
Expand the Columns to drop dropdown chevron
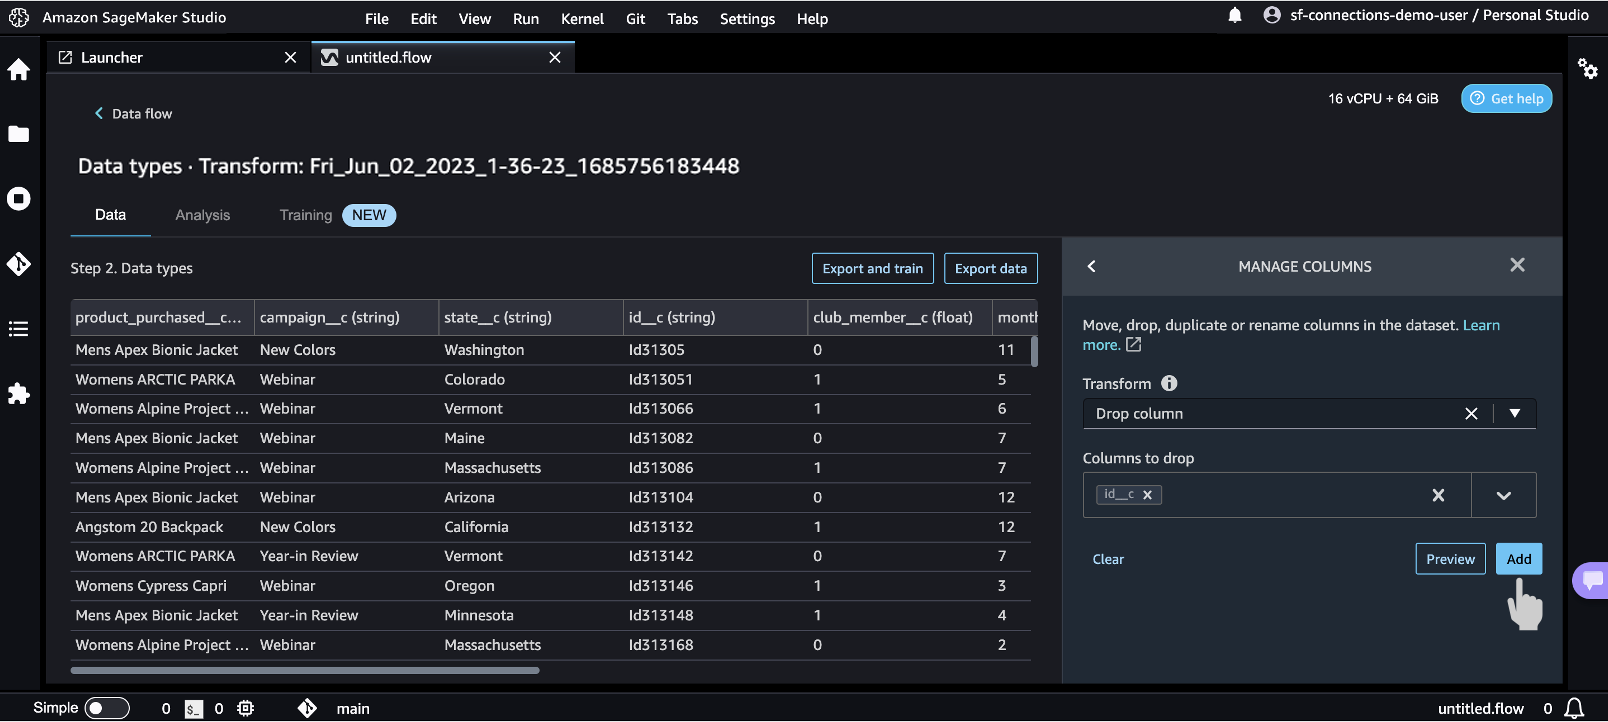[1503, 495]
